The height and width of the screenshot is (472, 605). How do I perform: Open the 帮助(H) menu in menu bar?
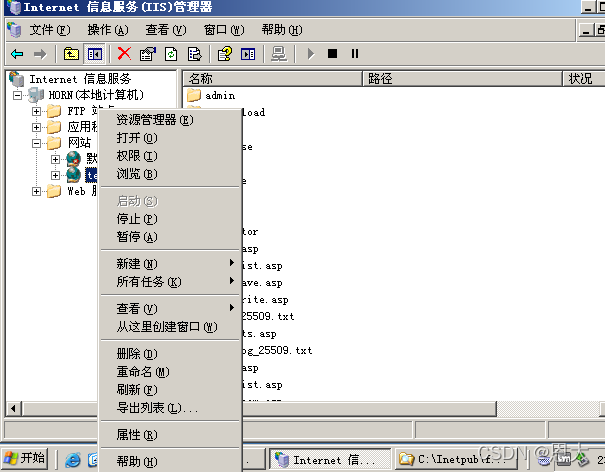tap(282, 30)
